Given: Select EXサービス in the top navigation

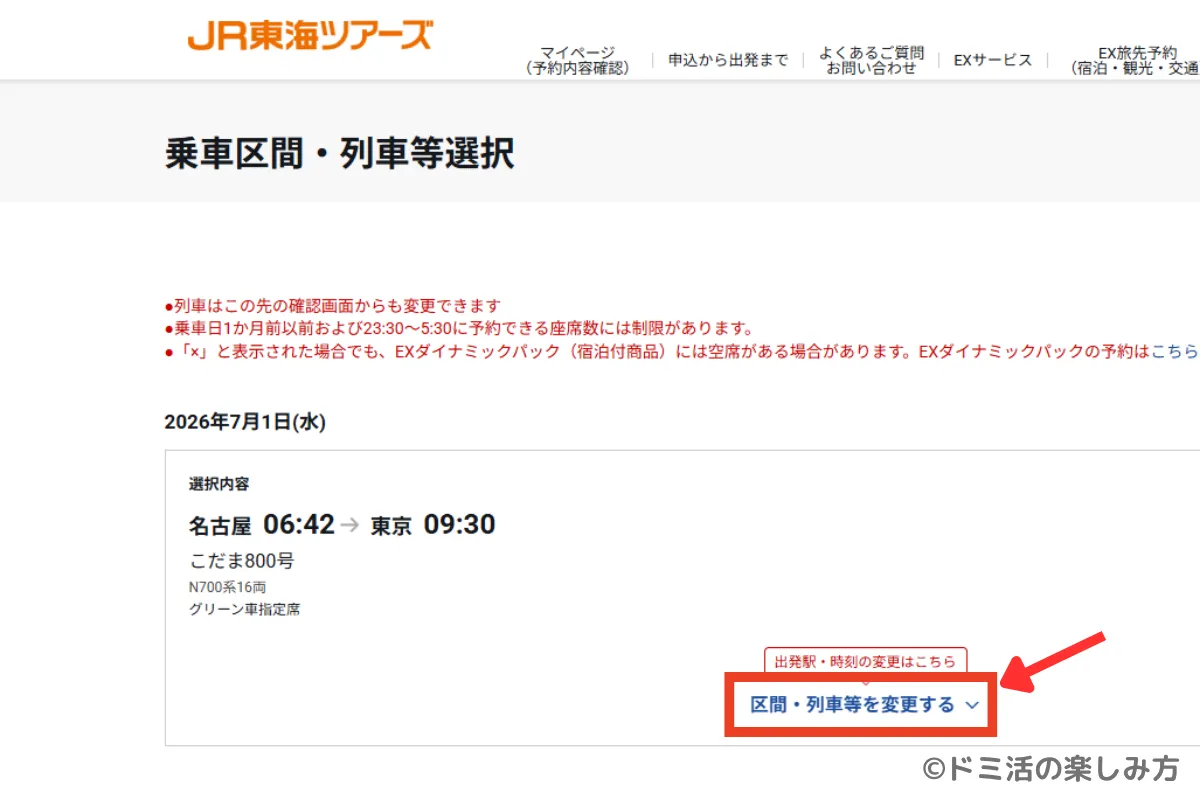Looking at the screenshot, I should (992, 60).
